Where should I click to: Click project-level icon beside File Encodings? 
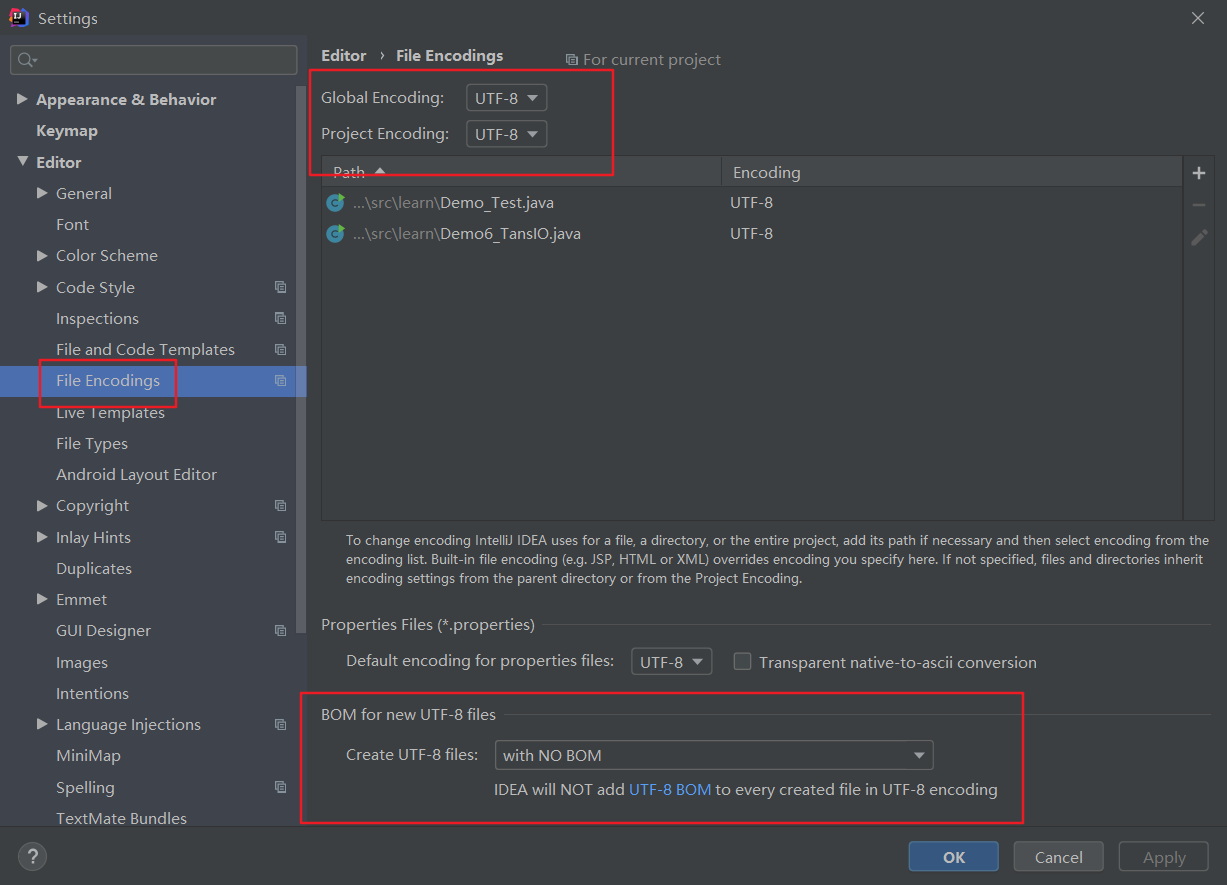[x=280, y=381]
